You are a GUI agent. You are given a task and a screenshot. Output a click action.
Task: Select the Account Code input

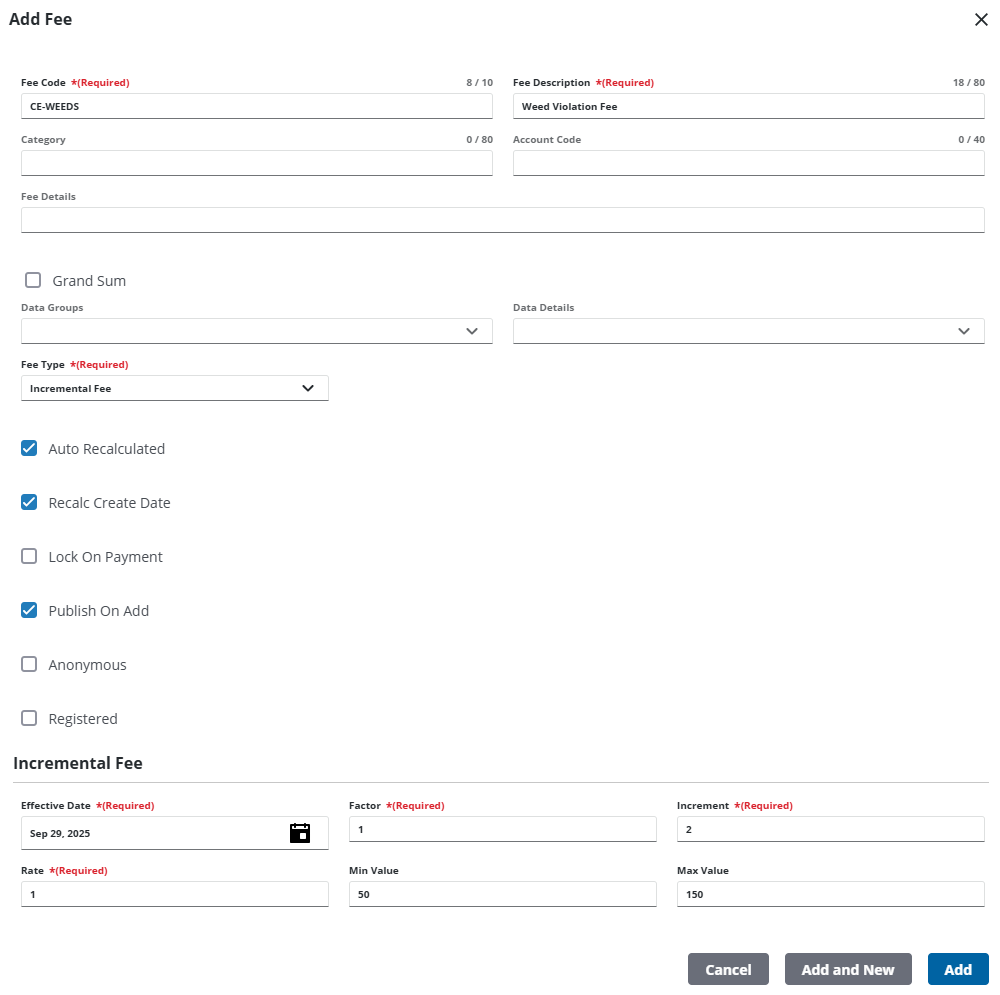point(748,163)
